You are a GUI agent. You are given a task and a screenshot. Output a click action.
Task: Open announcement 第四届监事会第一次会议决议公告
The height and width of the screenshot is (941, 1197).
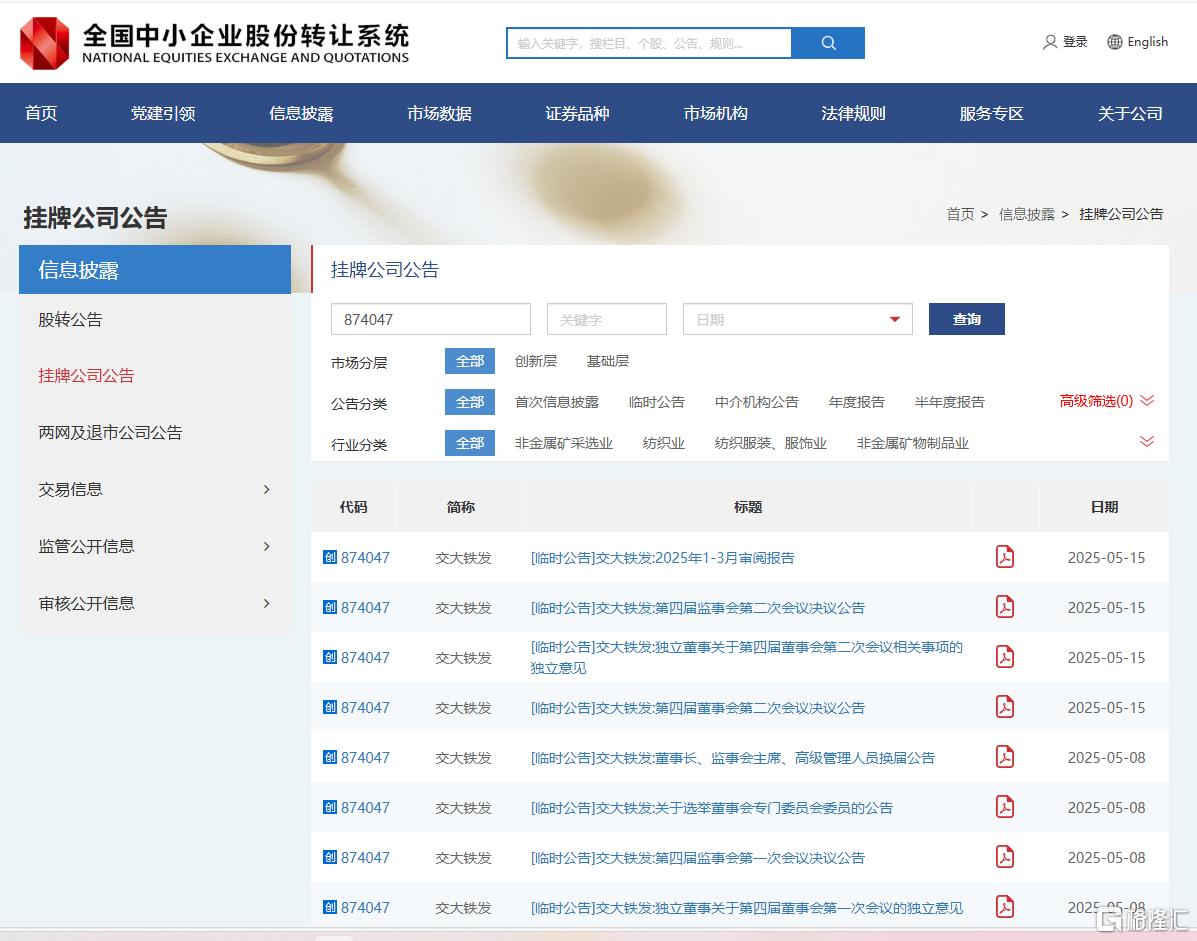tap(698, 858)
